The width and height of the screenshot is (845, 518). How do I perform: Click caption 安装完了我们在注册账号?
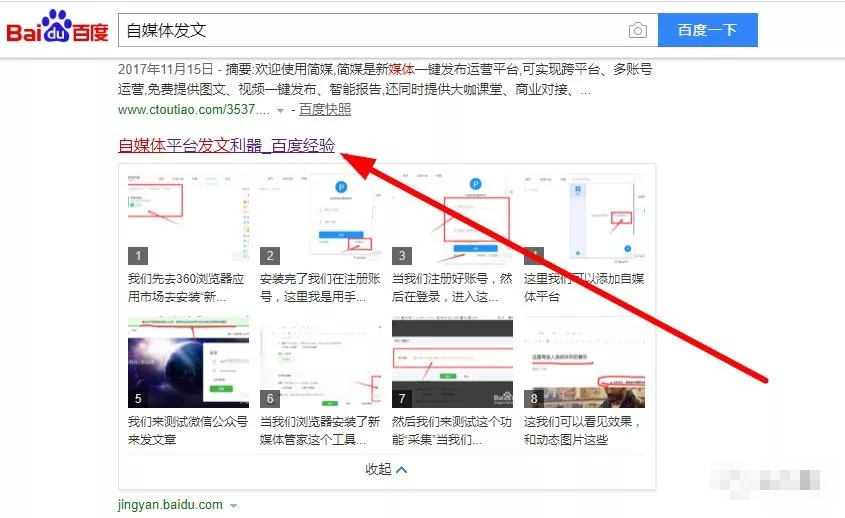pyautogui.click(x=320, y=287)
